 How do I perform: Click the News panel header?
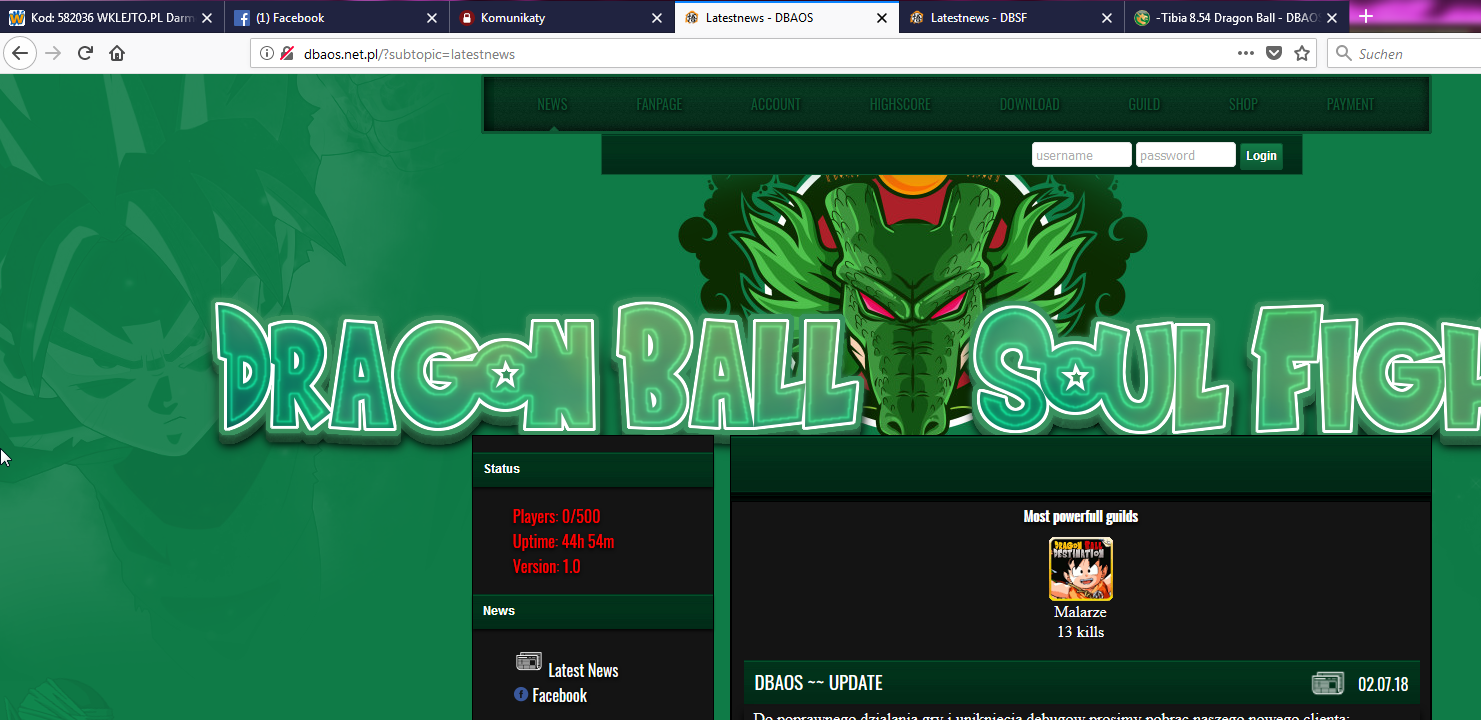click(x=593, y=611)
